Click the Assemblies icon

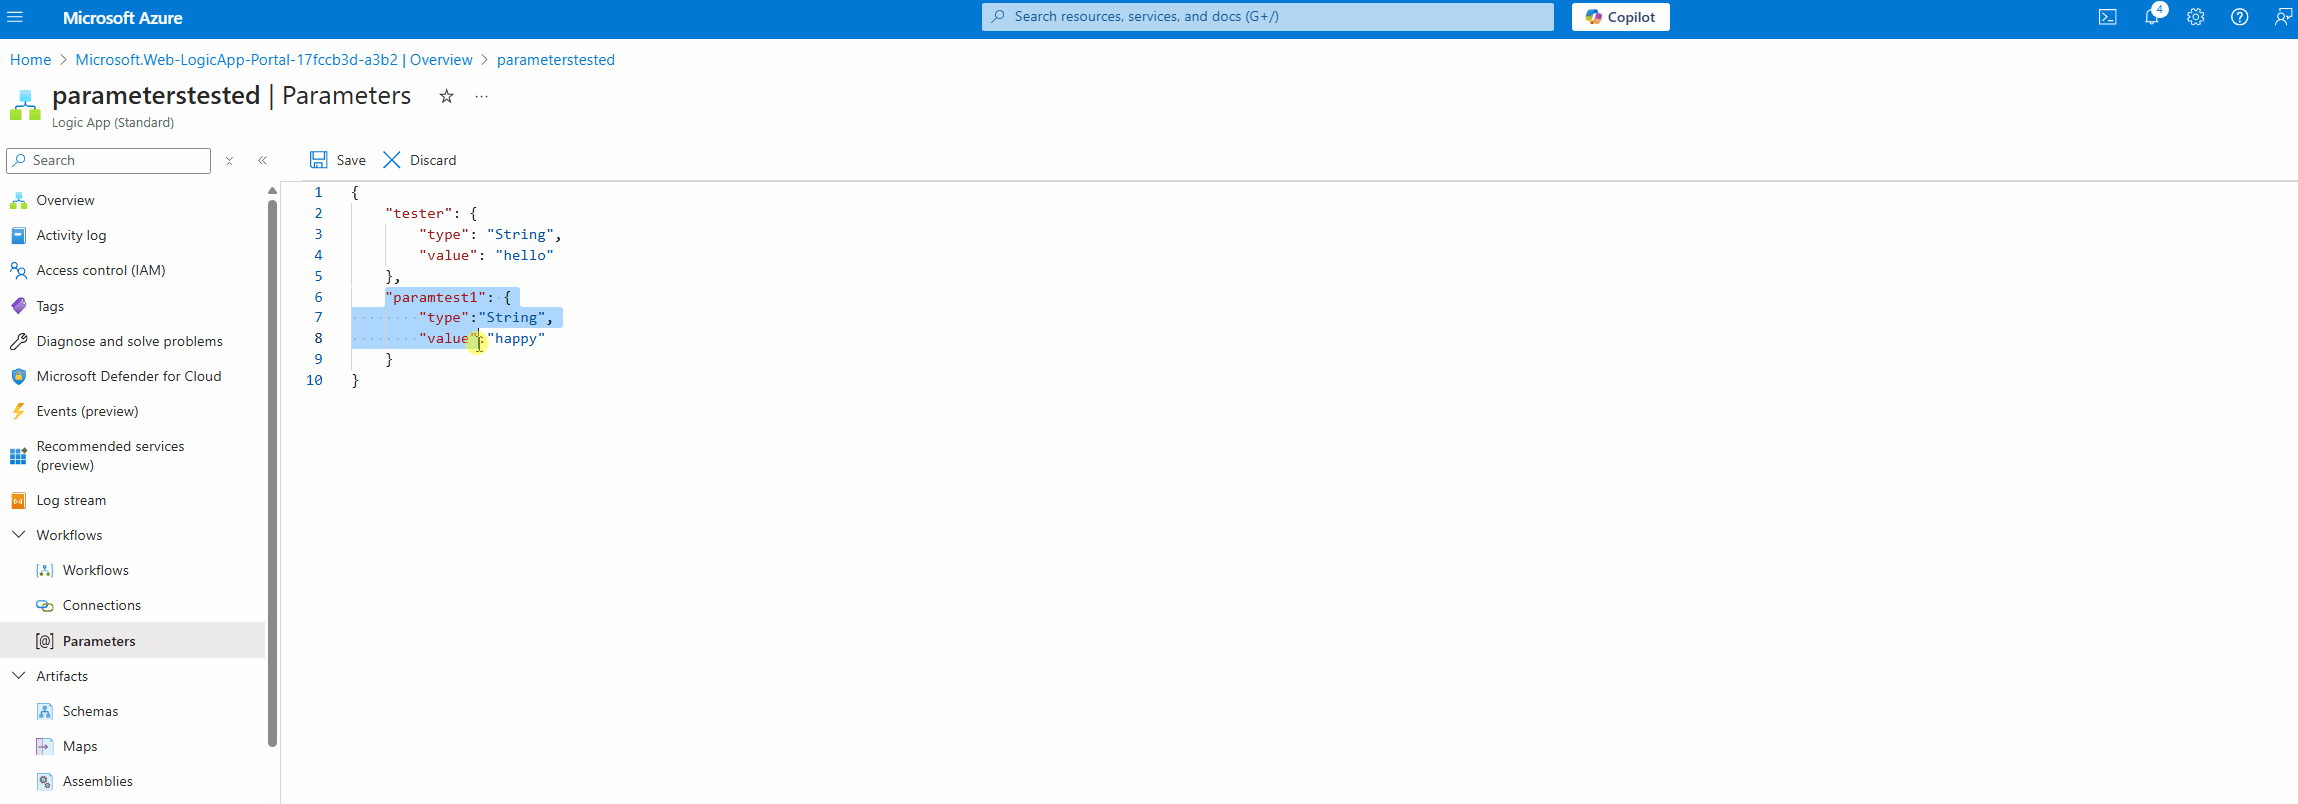tap(44, 781)
